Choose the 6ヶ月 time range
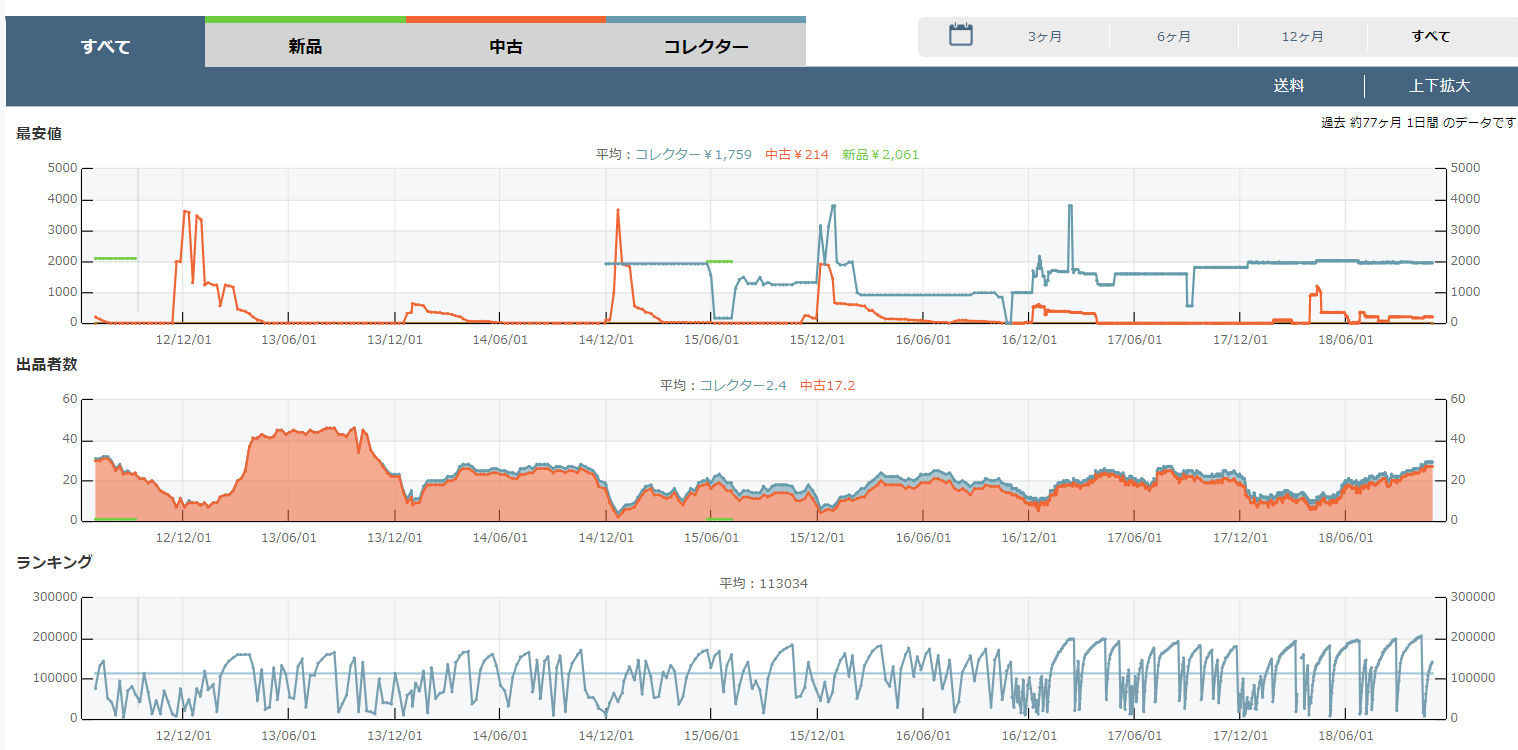Screen dimensions: 1518x750 coord(1173,37)
